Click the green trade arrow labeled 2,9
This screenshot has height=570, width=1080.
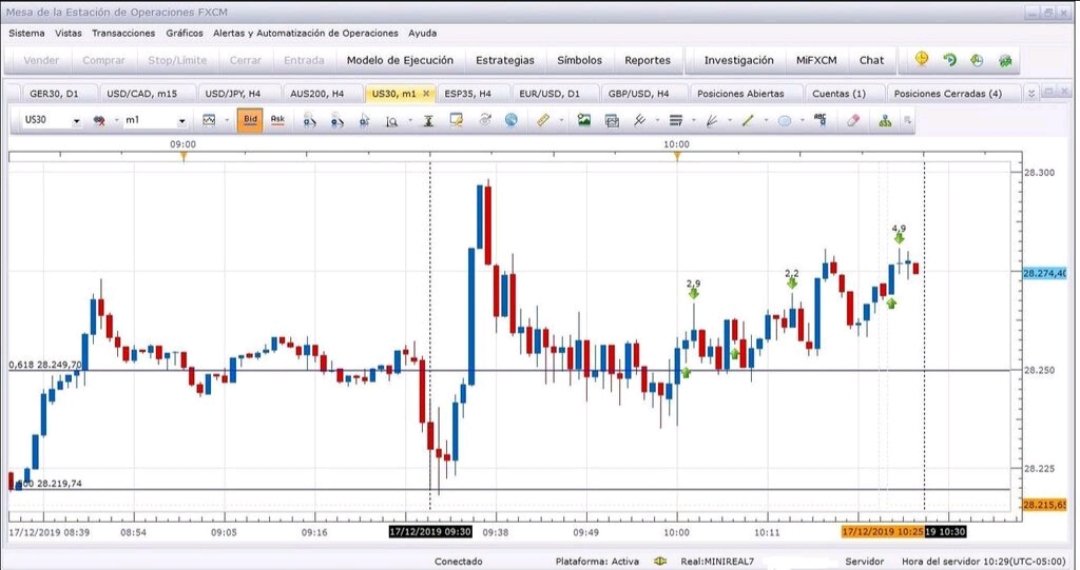tap(693, 293)
